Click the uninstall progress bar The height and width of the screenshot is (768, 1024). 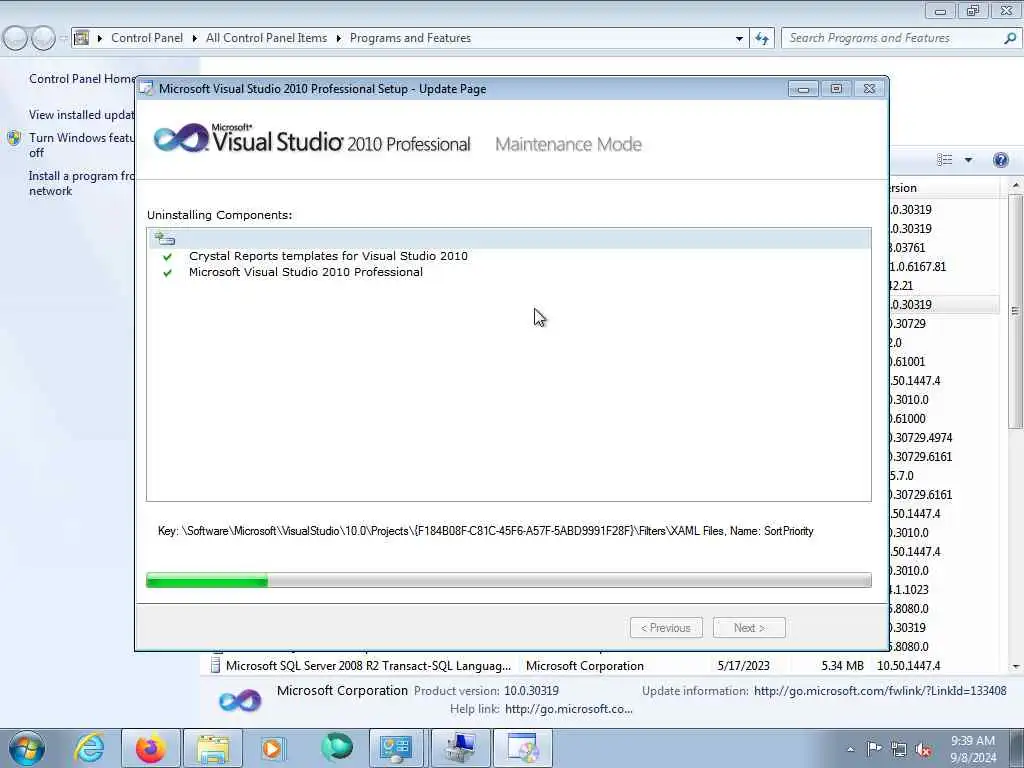tap(509, 580)
